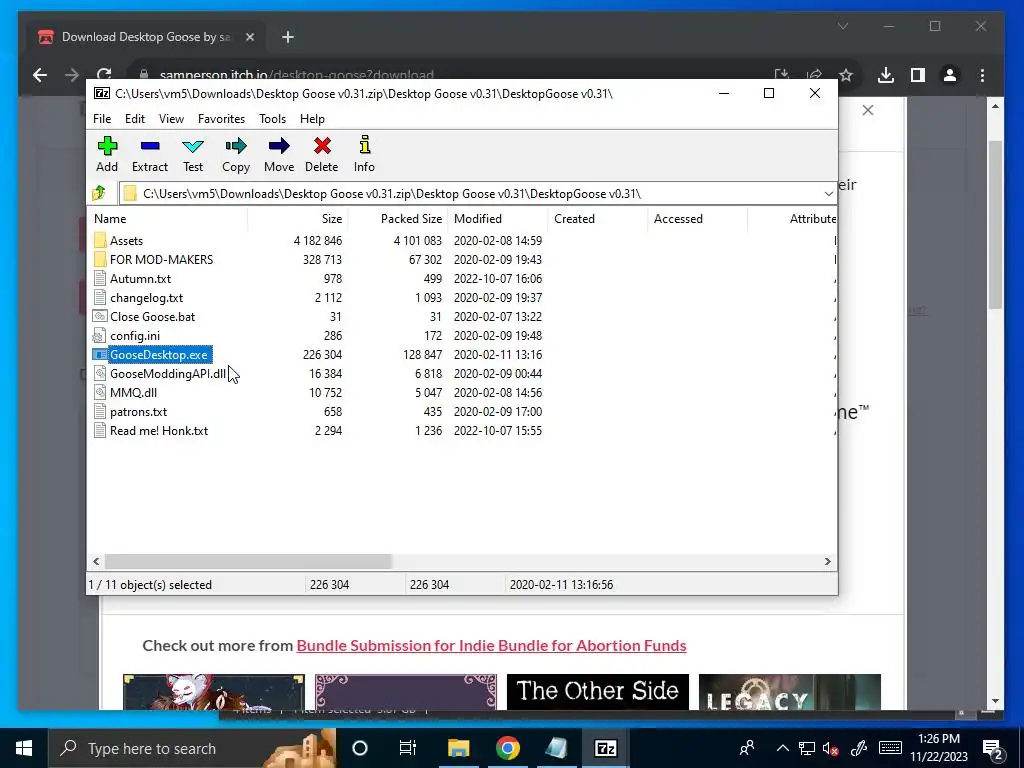This screenshot has width=1024, height=768.
Task: Click The Other Side game thumbnail
Action: click(x=598, y=692)
